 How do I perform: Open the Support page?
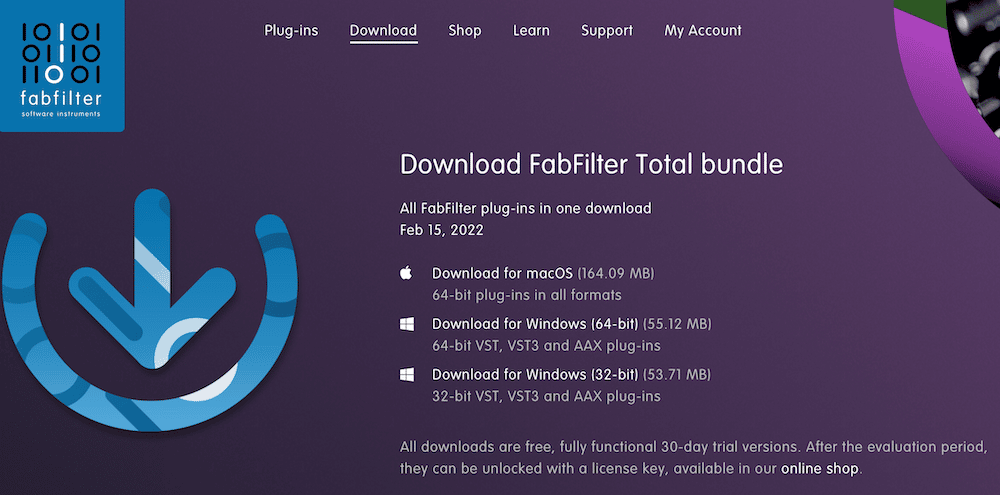pos(607,30)
